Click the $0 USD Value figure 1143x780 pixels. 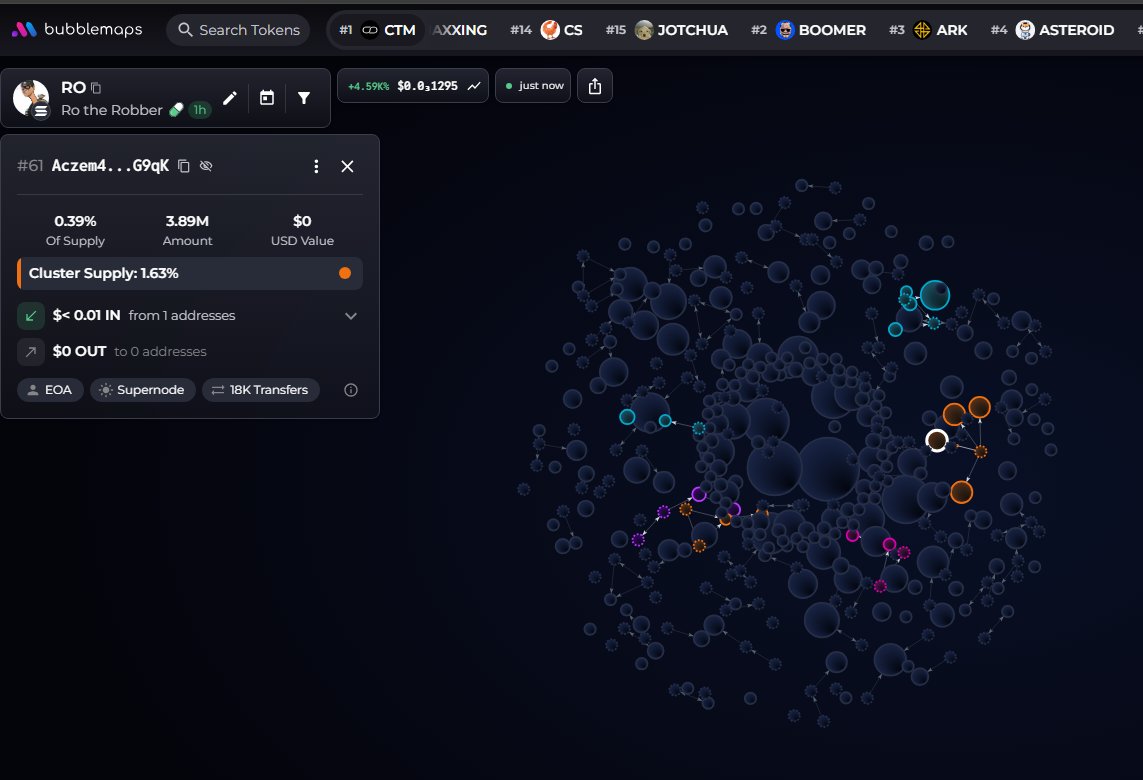(302, 221)
